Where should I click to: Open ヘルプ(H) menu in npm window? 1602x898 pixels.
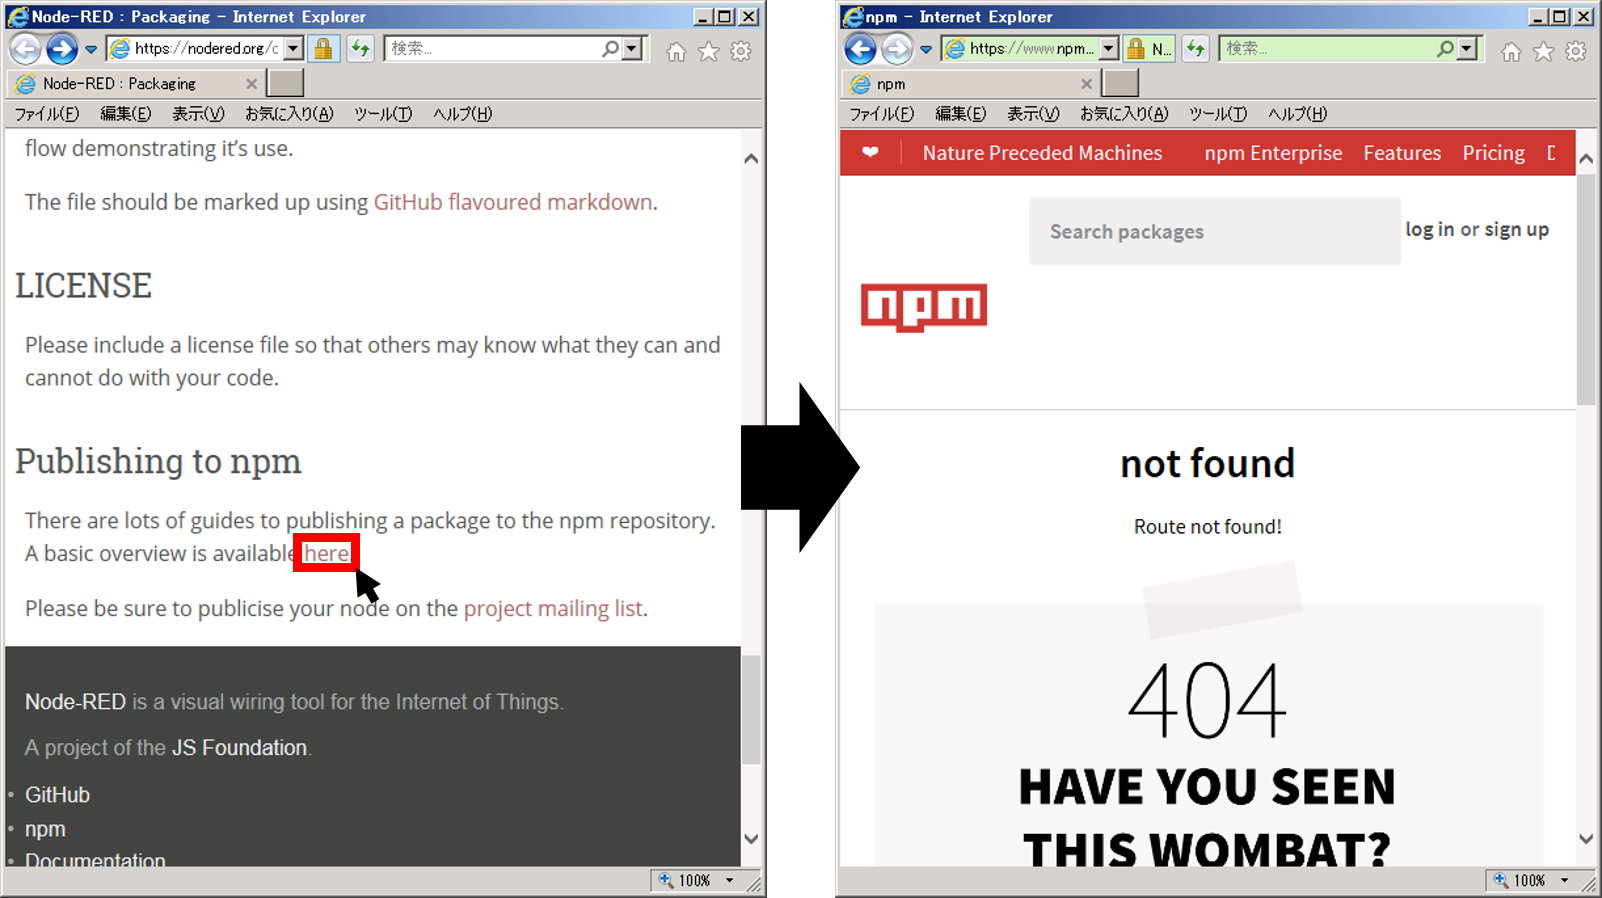coord(1297,114)
